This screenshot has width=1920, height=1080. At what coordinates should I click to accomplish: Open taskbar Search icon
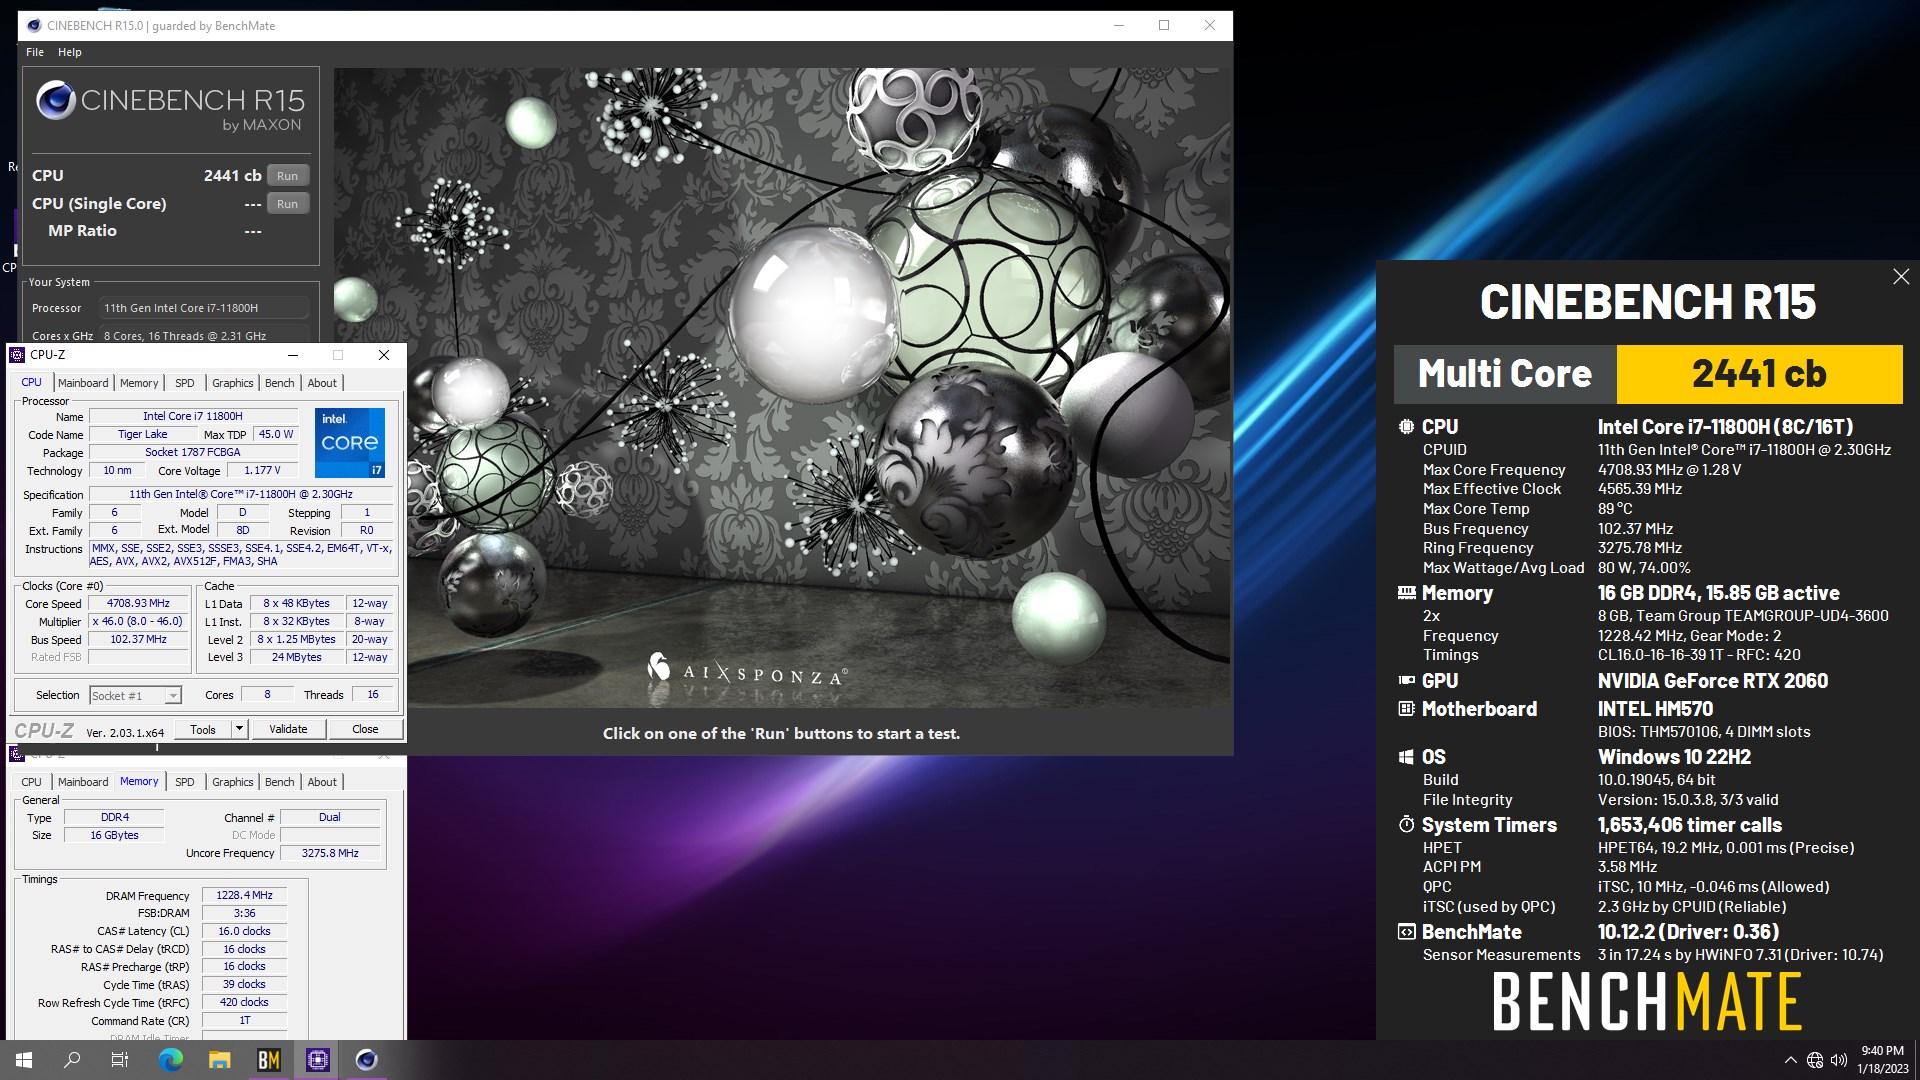pos(72,1060)
